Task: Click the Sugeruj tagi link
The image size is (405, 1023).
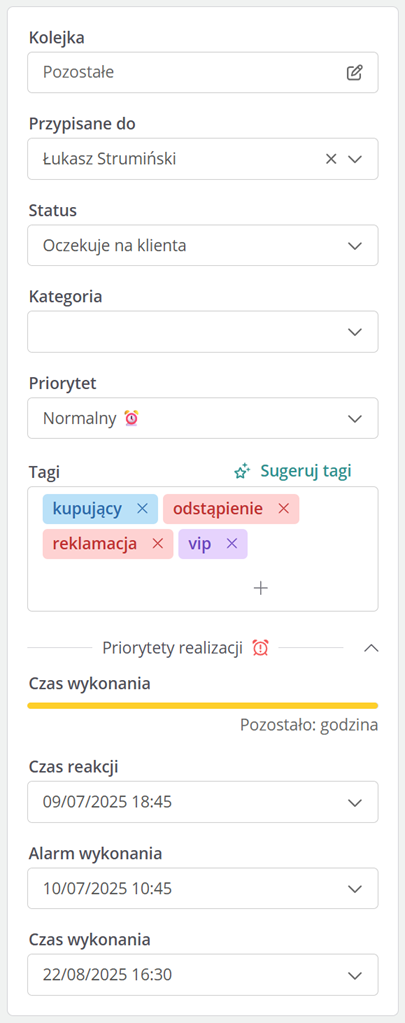Action: pos(306,471)
